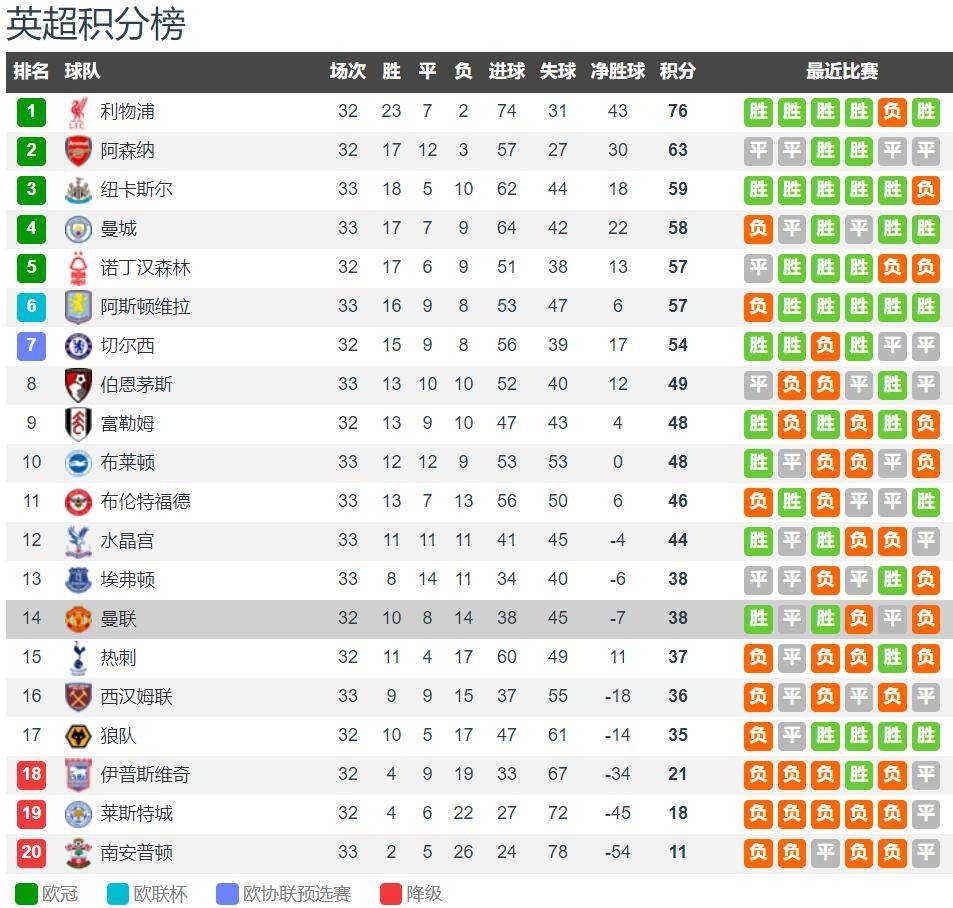Click the Manchester United crest icon

(78, 619)
